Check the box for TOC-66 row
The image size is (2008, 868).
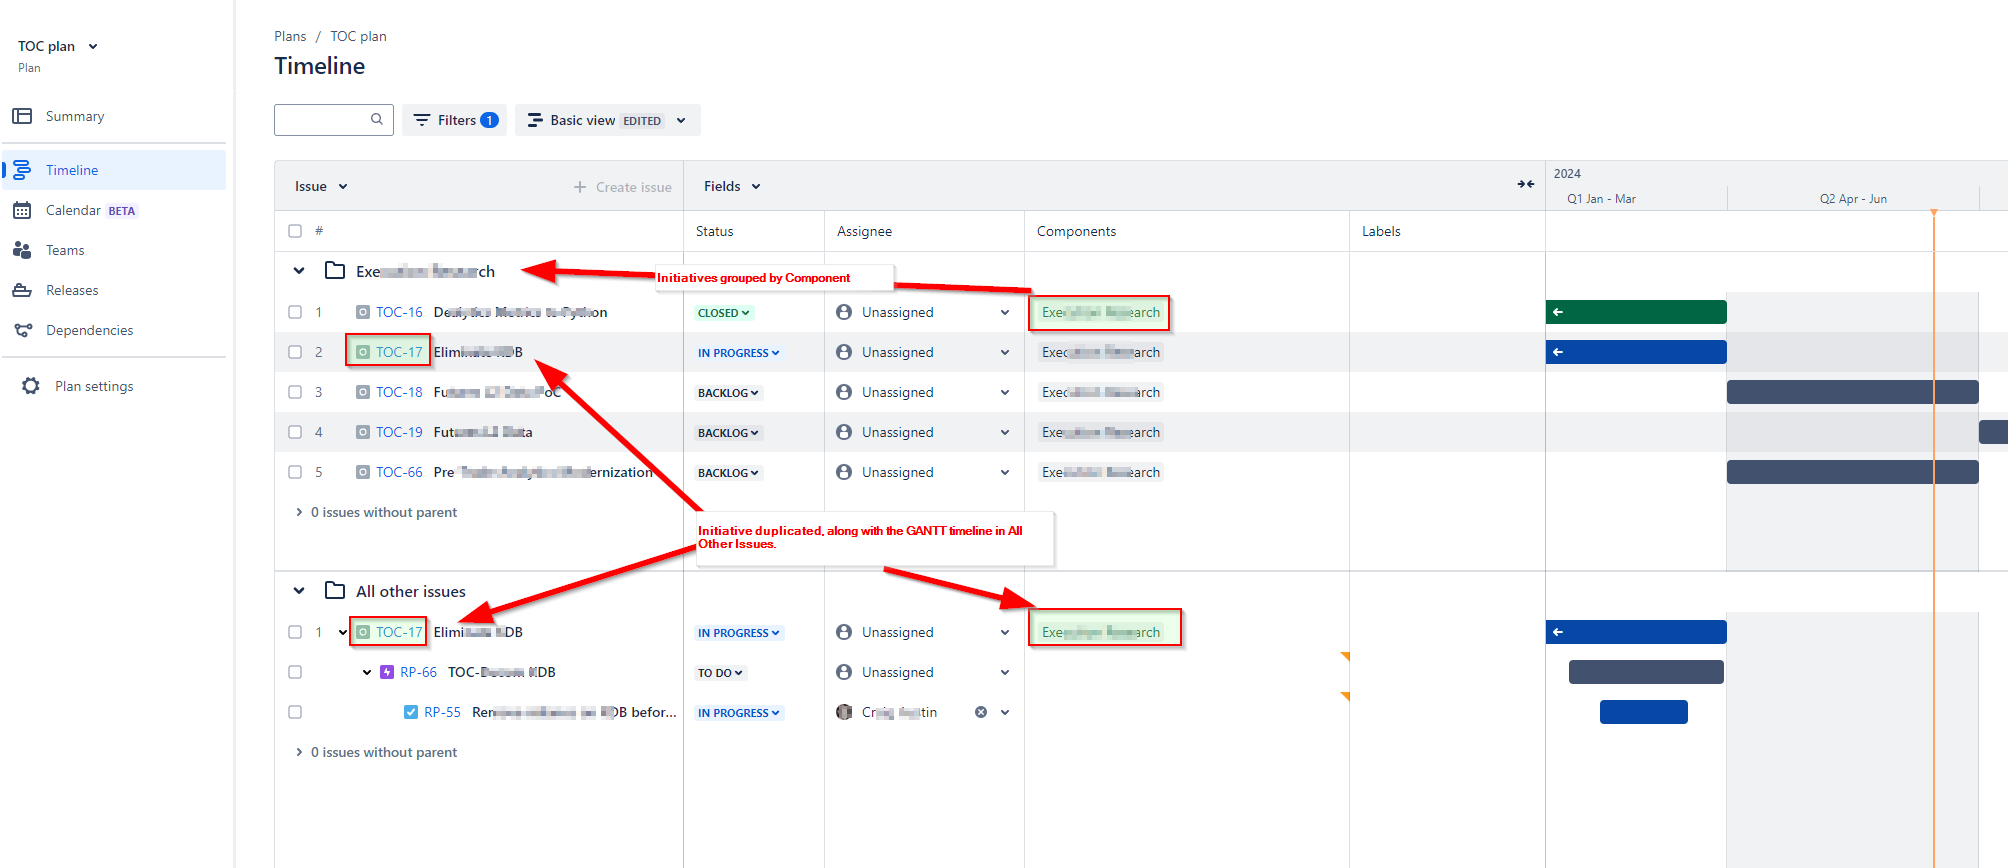coord(295,472)
